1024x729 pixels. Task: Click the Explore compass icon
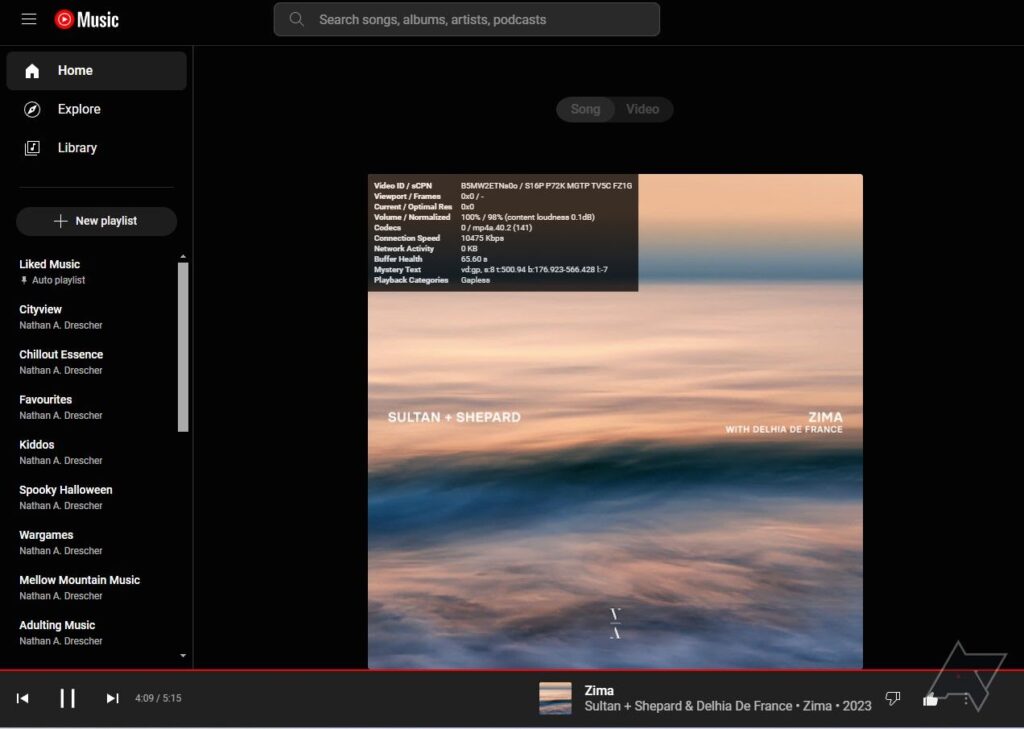tap(32, 109)
